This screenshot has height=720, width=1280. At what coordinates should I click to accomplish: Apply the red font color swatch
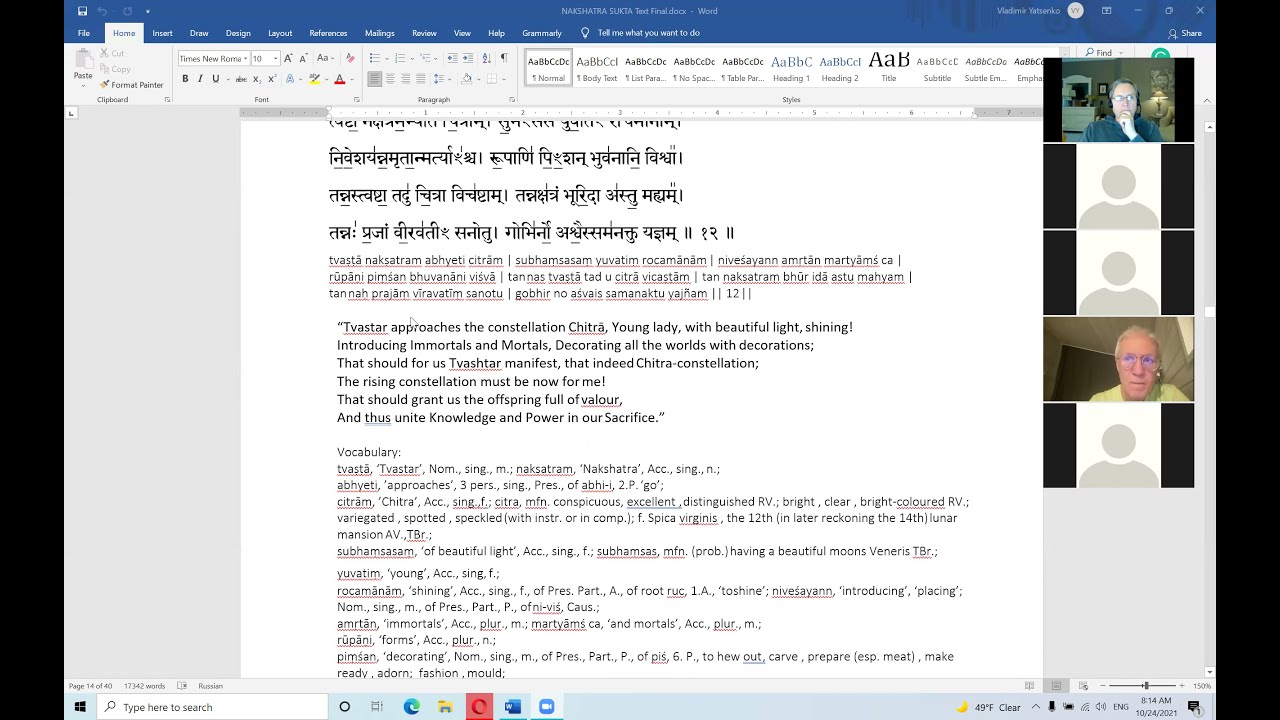click(339, 79)
